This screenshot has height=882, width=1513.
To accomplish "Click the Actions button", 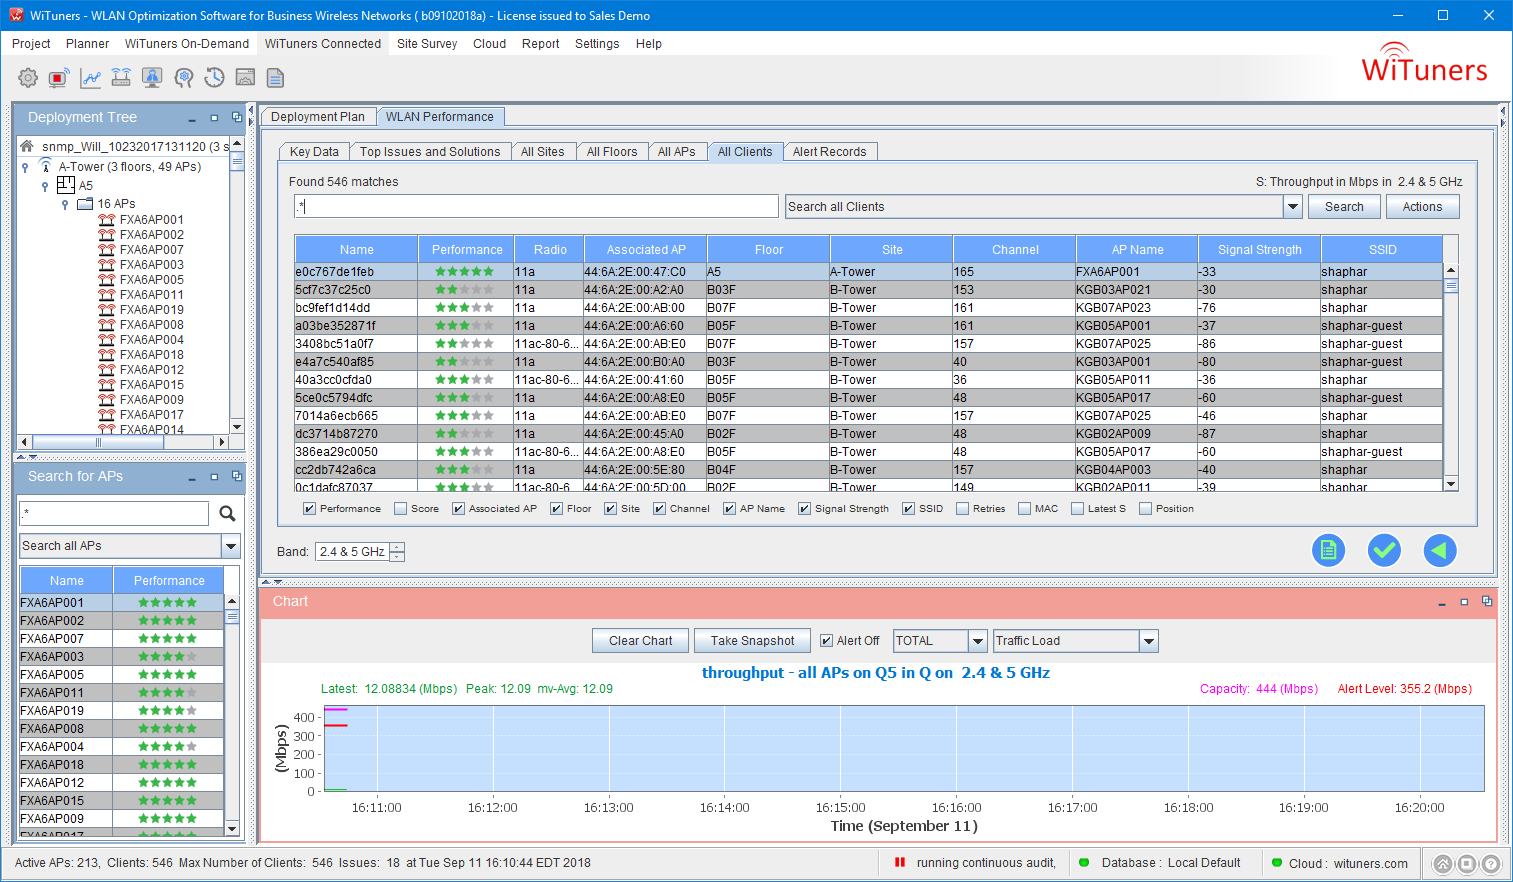I will pos(1422,207).
